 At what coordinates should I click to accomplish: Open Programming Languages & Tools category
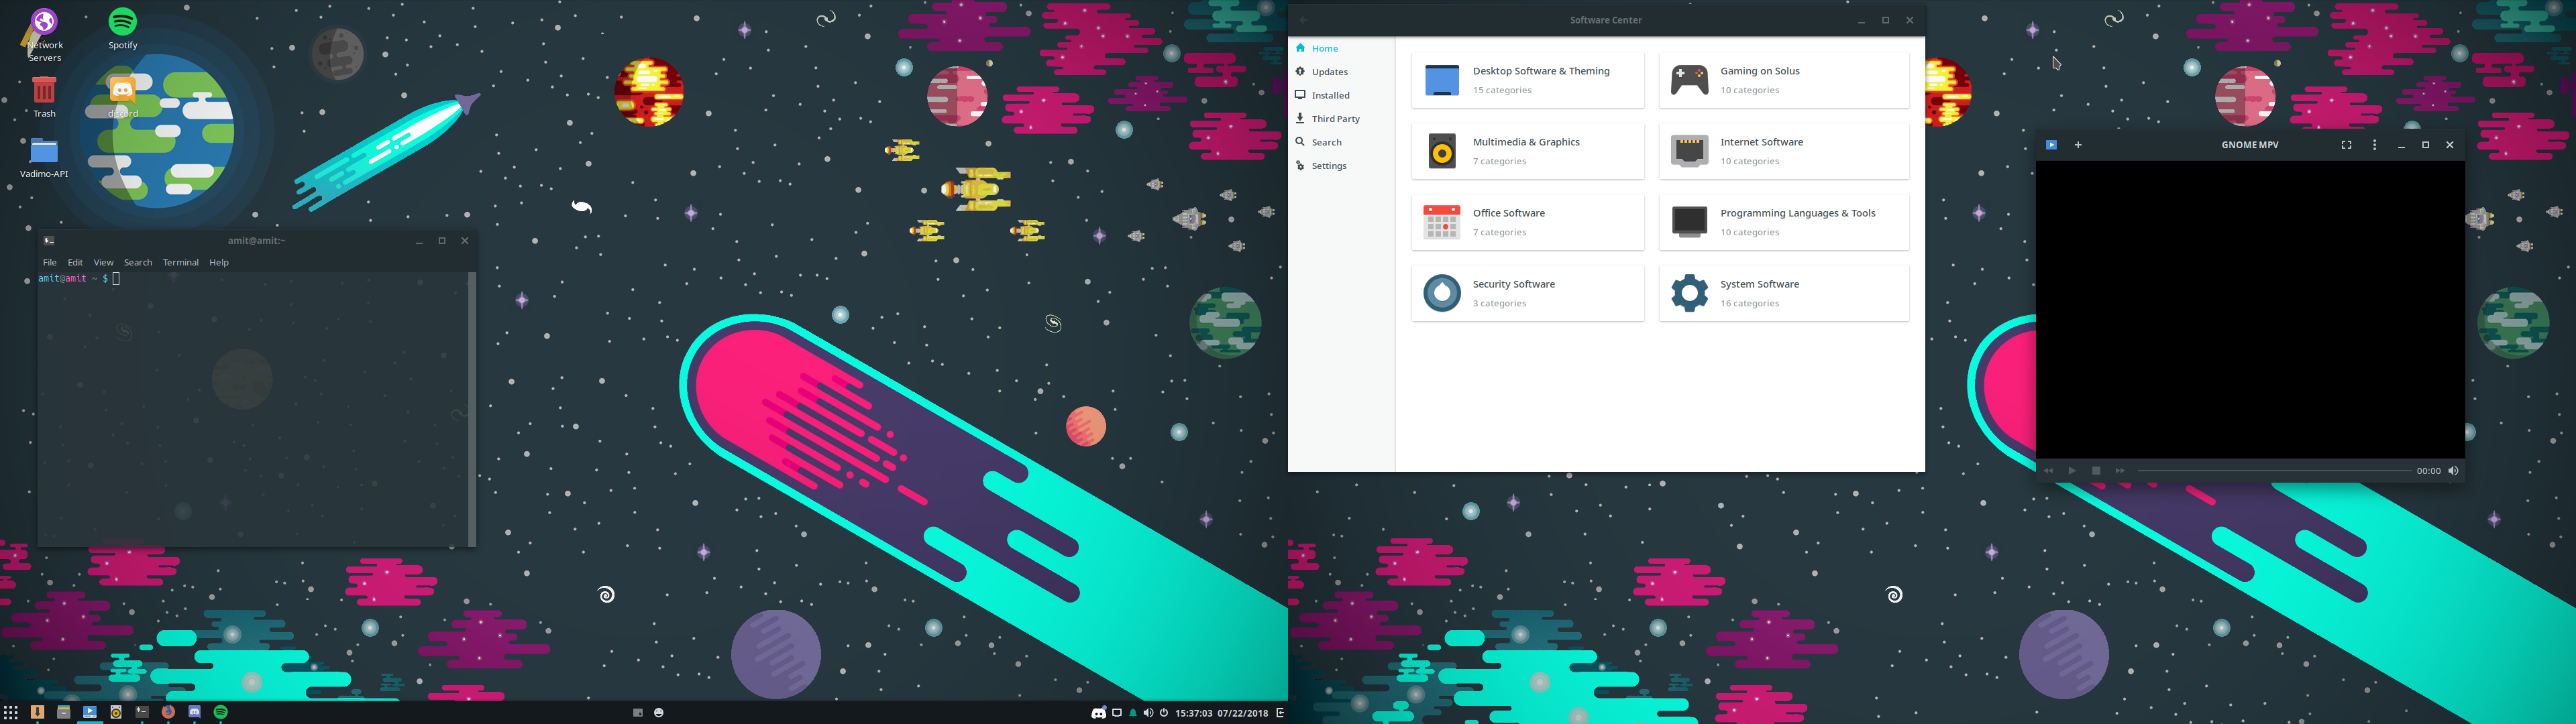pos(1783,222)
